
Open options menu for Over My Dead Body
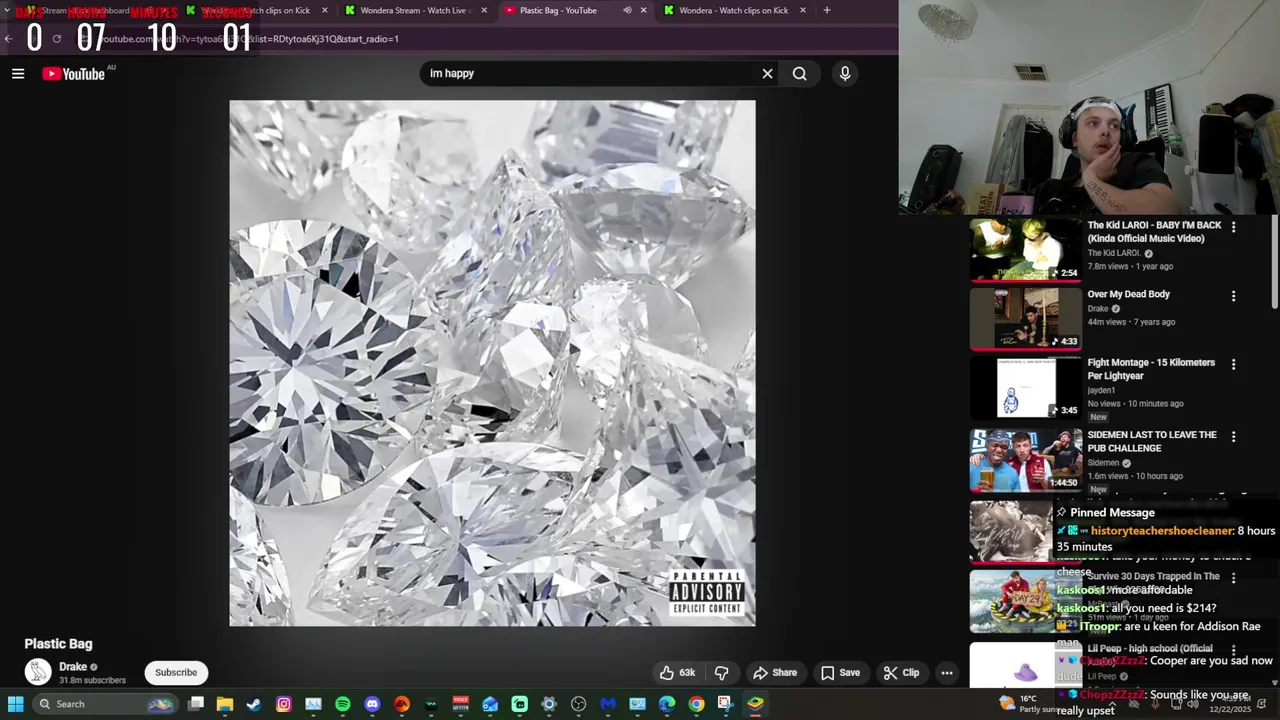click(1233, 296)
